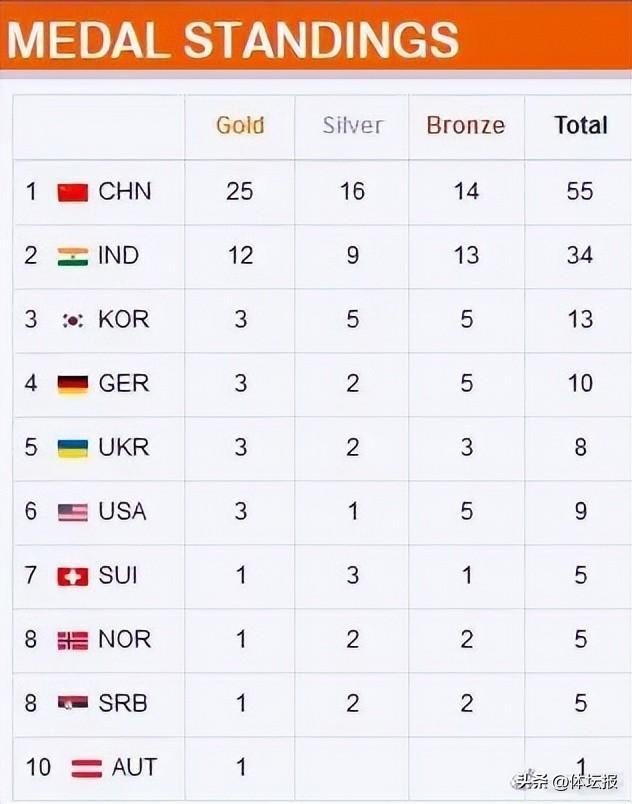The height and width of the screenshot is (804, 632).
Task: Click the China flag icon
Action: [x=73, y=192]
